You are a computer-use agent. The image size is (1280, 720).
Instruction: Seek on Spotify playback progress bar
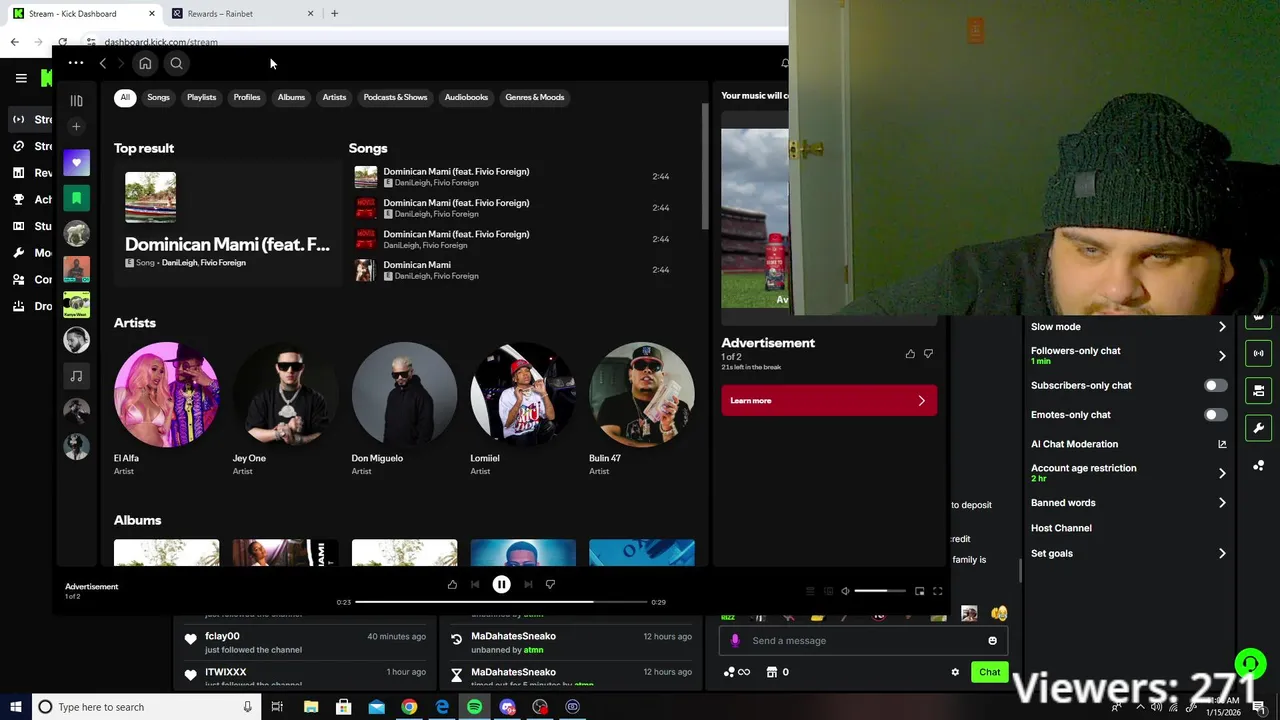click(x=501, y=602)
